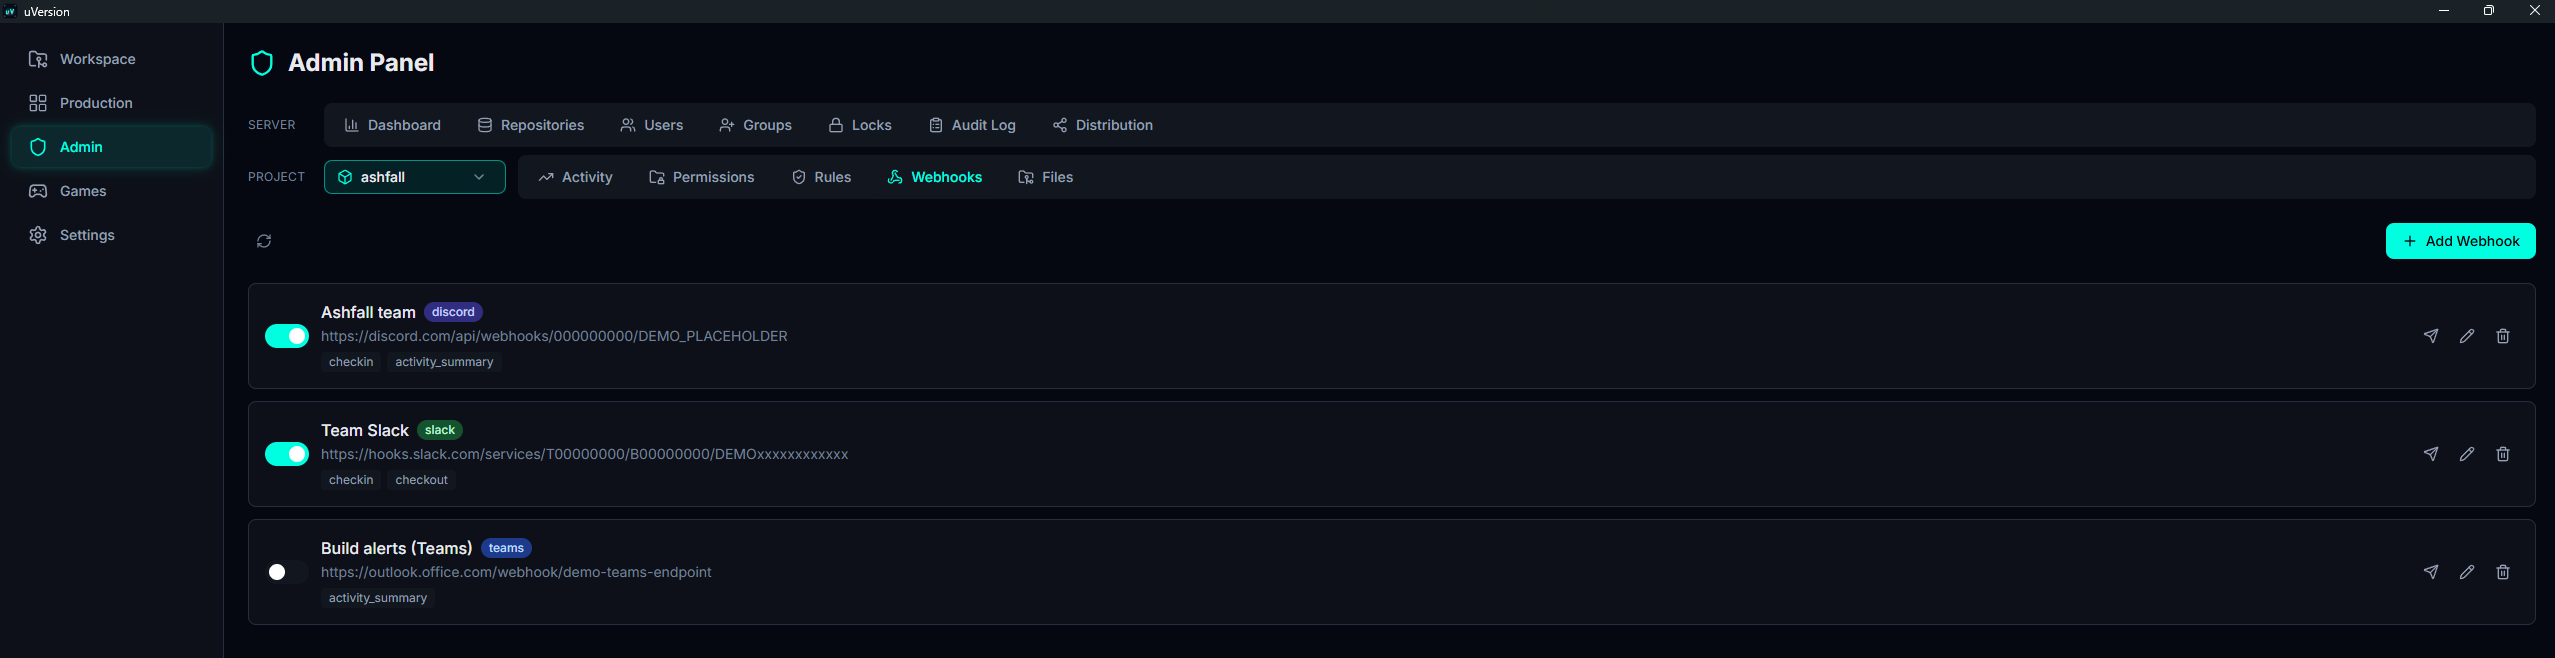Open the ashfall project dropdown
Image resolution: width=2555 pixels, height=658 pixels.
click(415, 177)
